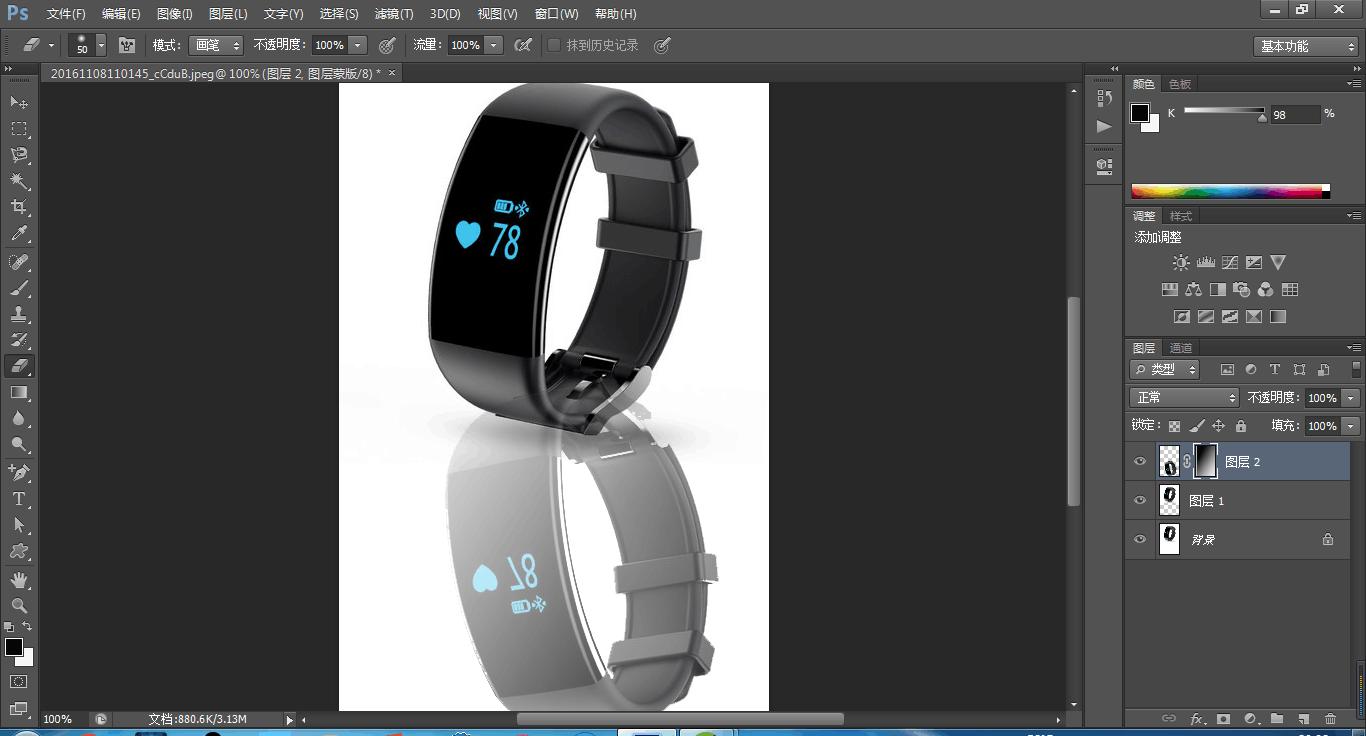This screenshot has width=1366, height=736.
Task: Enable the 抹到历史记录 checkbox
Action: point(554,45)
